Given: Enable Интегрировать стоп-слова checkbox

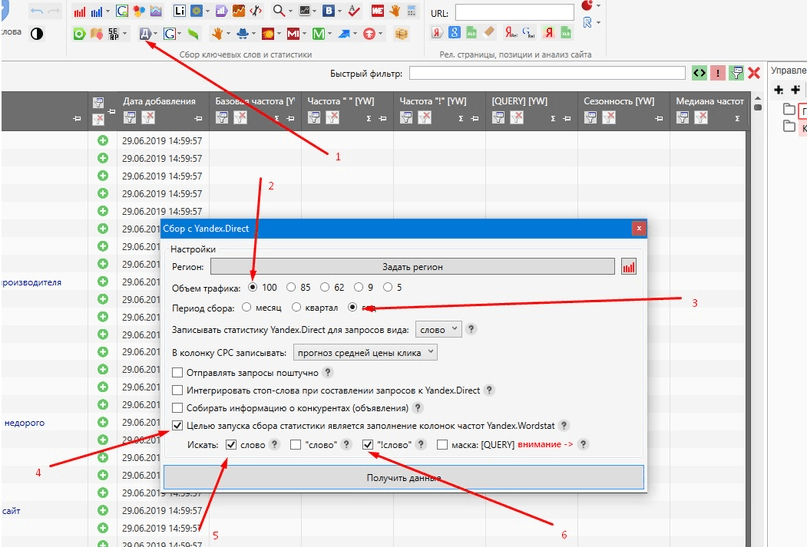Looking at the screenshot, I should [x=178, y=390].
